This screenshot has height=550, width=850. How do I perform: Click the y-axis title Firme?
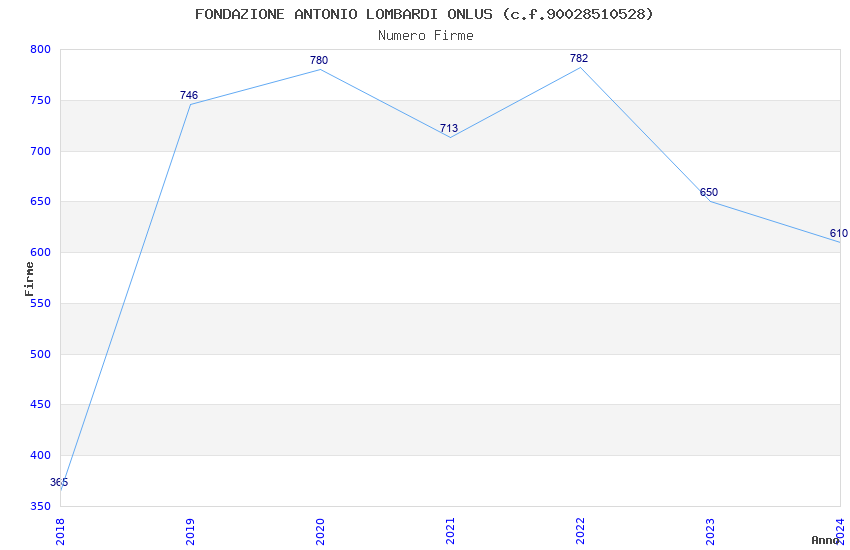pos(29,279)
